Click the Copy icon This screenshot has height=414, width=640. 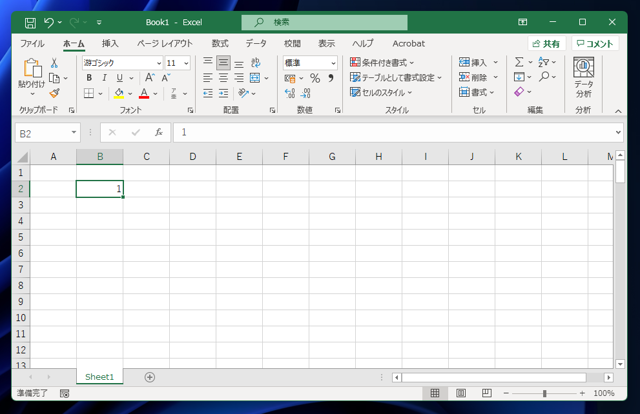tap(54, 78)
